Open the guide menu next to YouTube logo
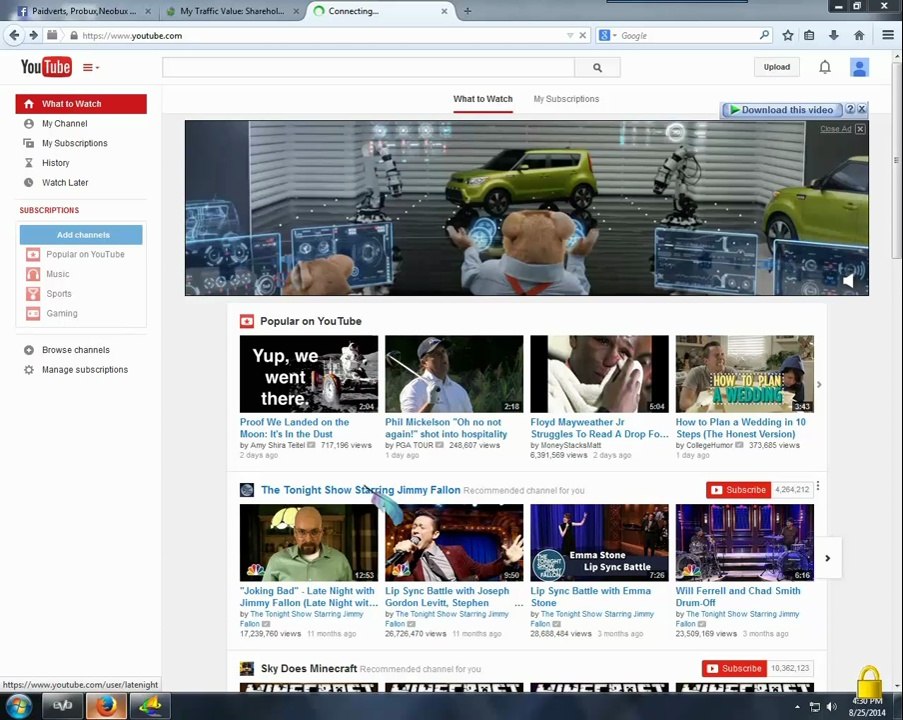The width and height of the screenshot is (903, 720). tap(90, 67)
